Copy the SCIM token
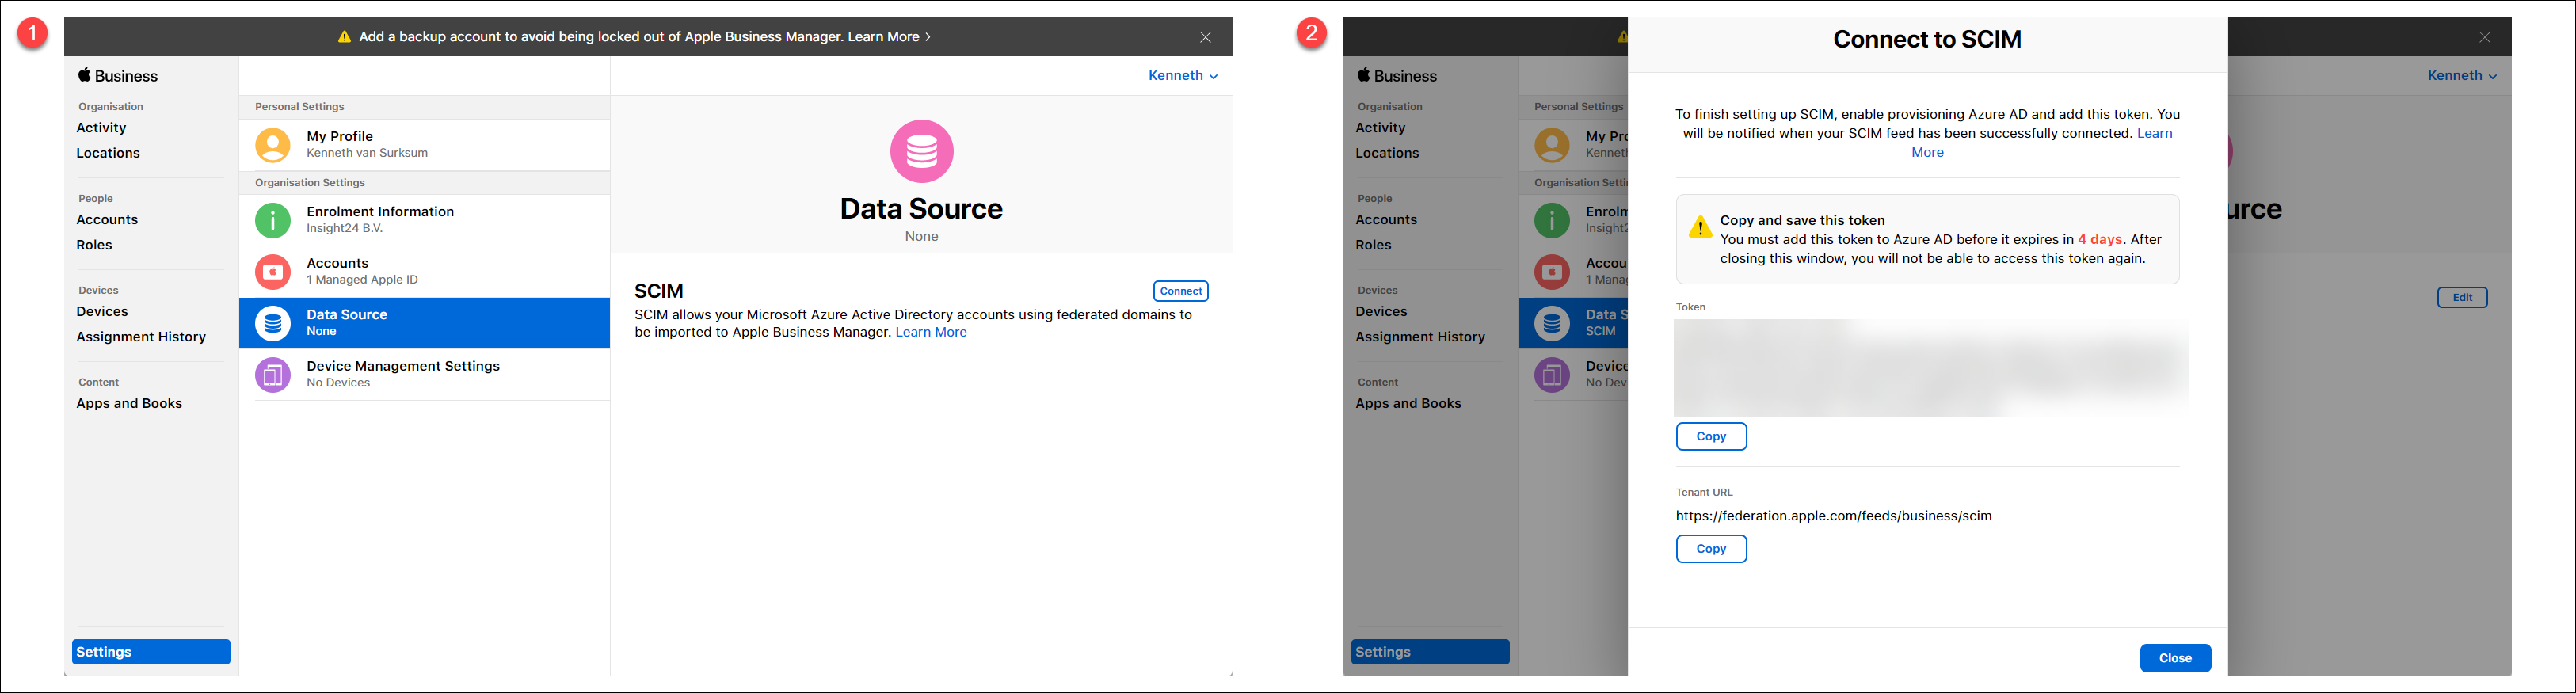 1711,437
